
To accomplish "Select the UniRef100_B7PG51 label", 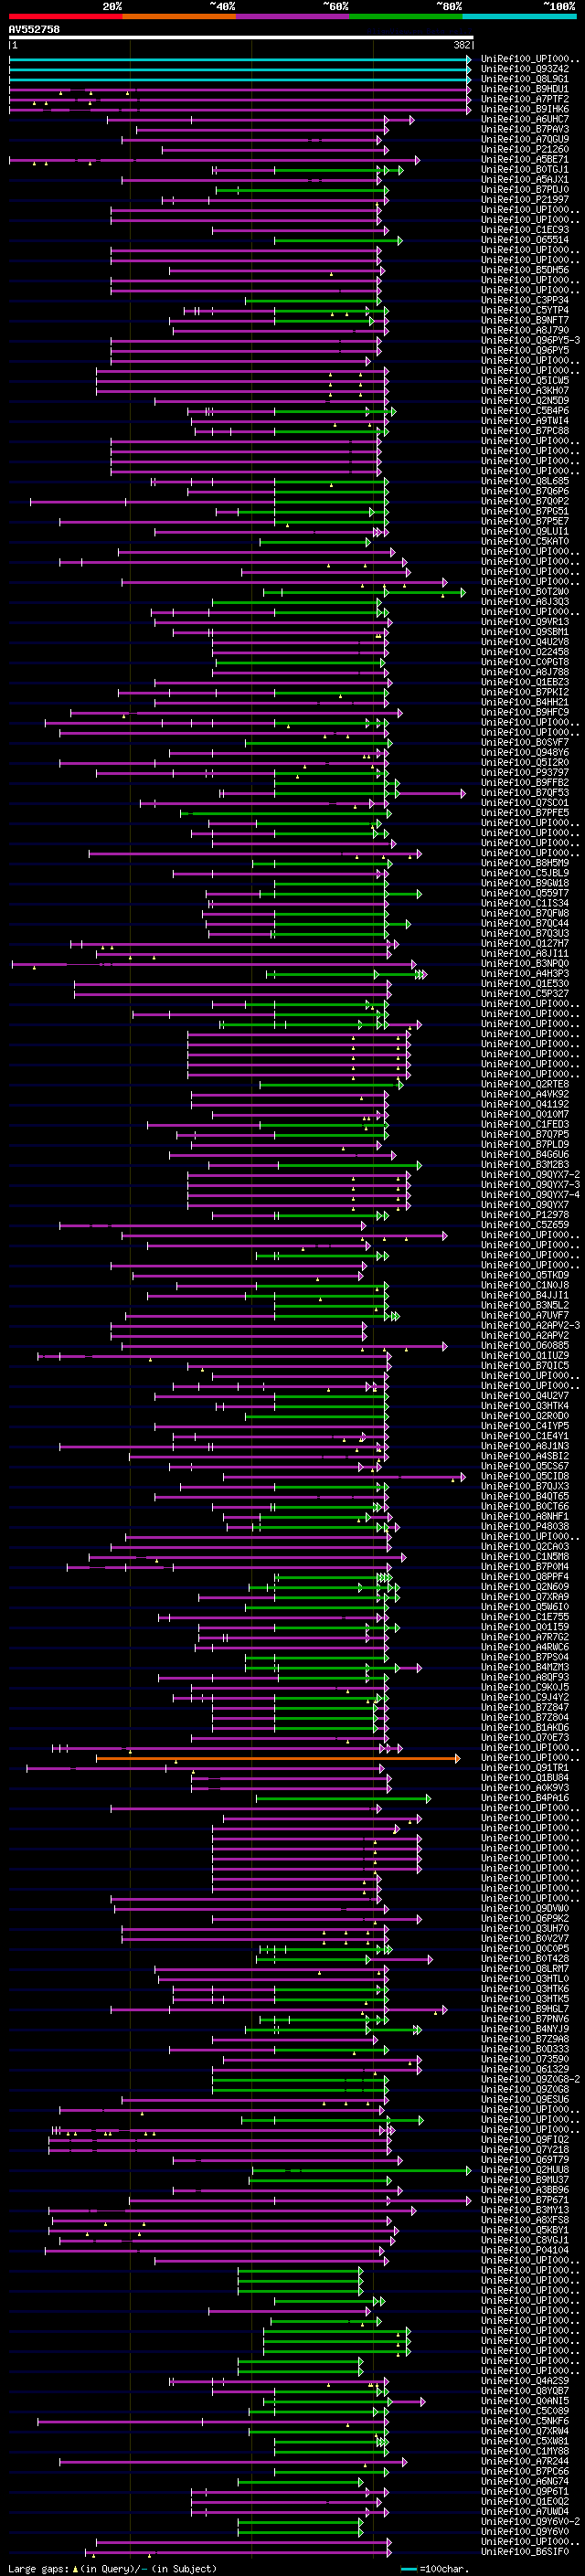I will click(525, 511).
